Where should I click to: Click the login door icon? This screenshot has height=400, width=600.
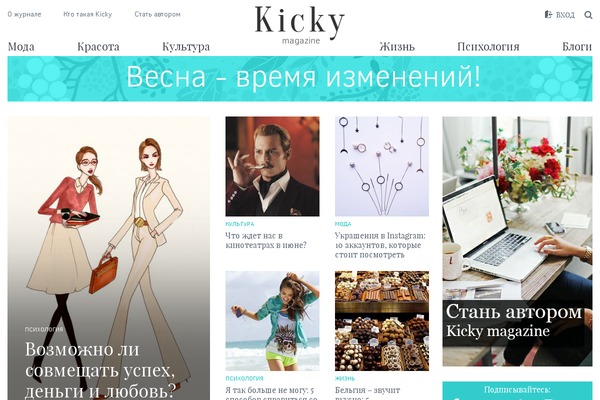pos(548,15)
